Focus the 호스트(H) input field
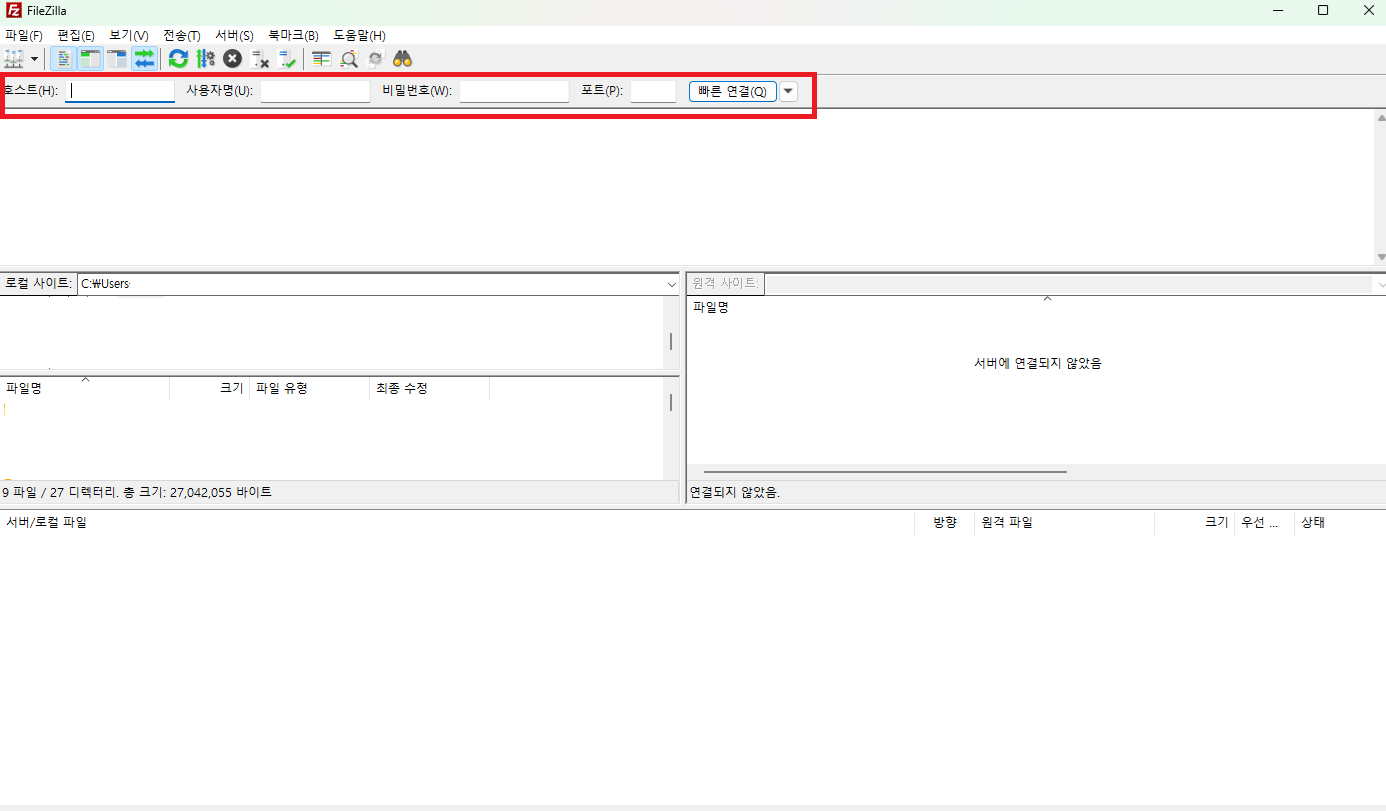 120,91
